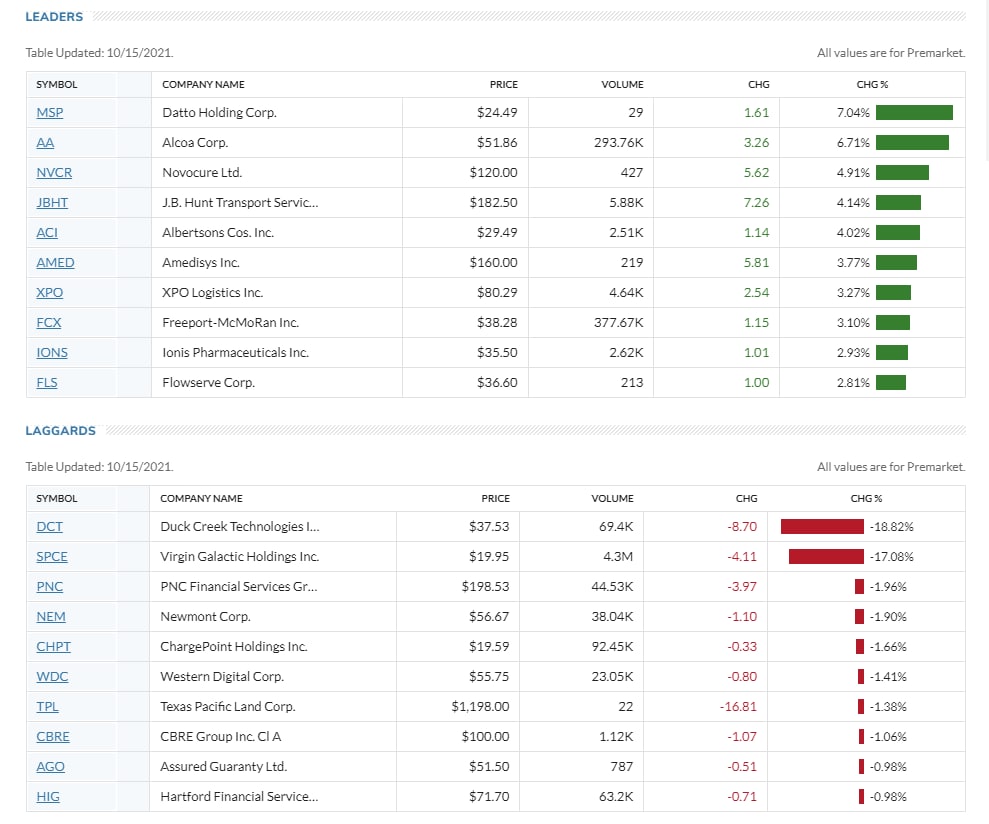The height and width of the screenshot is (824, 989).
Task: Open the AA symbol link
Action: pyautogui.click(x=45, y=143)
